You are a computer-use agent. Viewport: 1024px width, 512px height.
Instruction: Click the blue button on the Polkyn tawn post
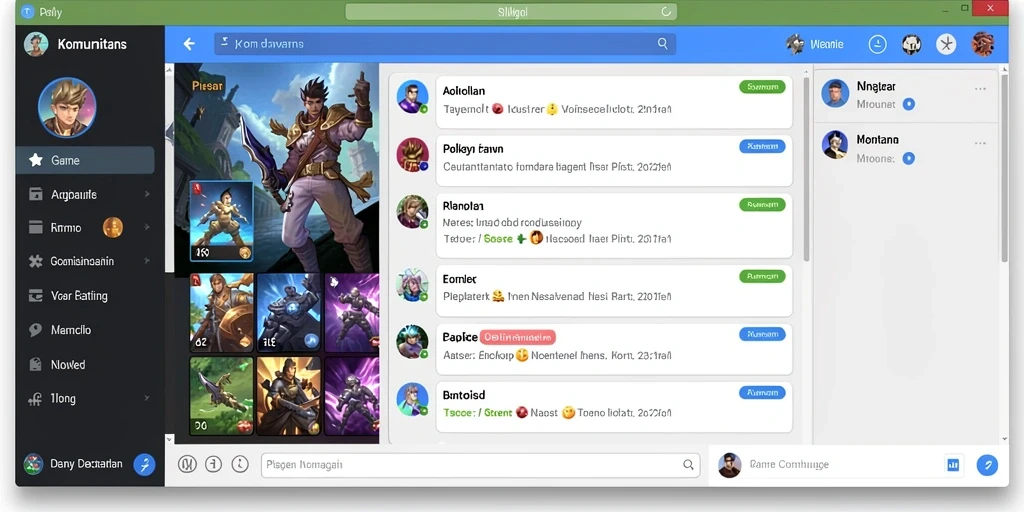762,146
